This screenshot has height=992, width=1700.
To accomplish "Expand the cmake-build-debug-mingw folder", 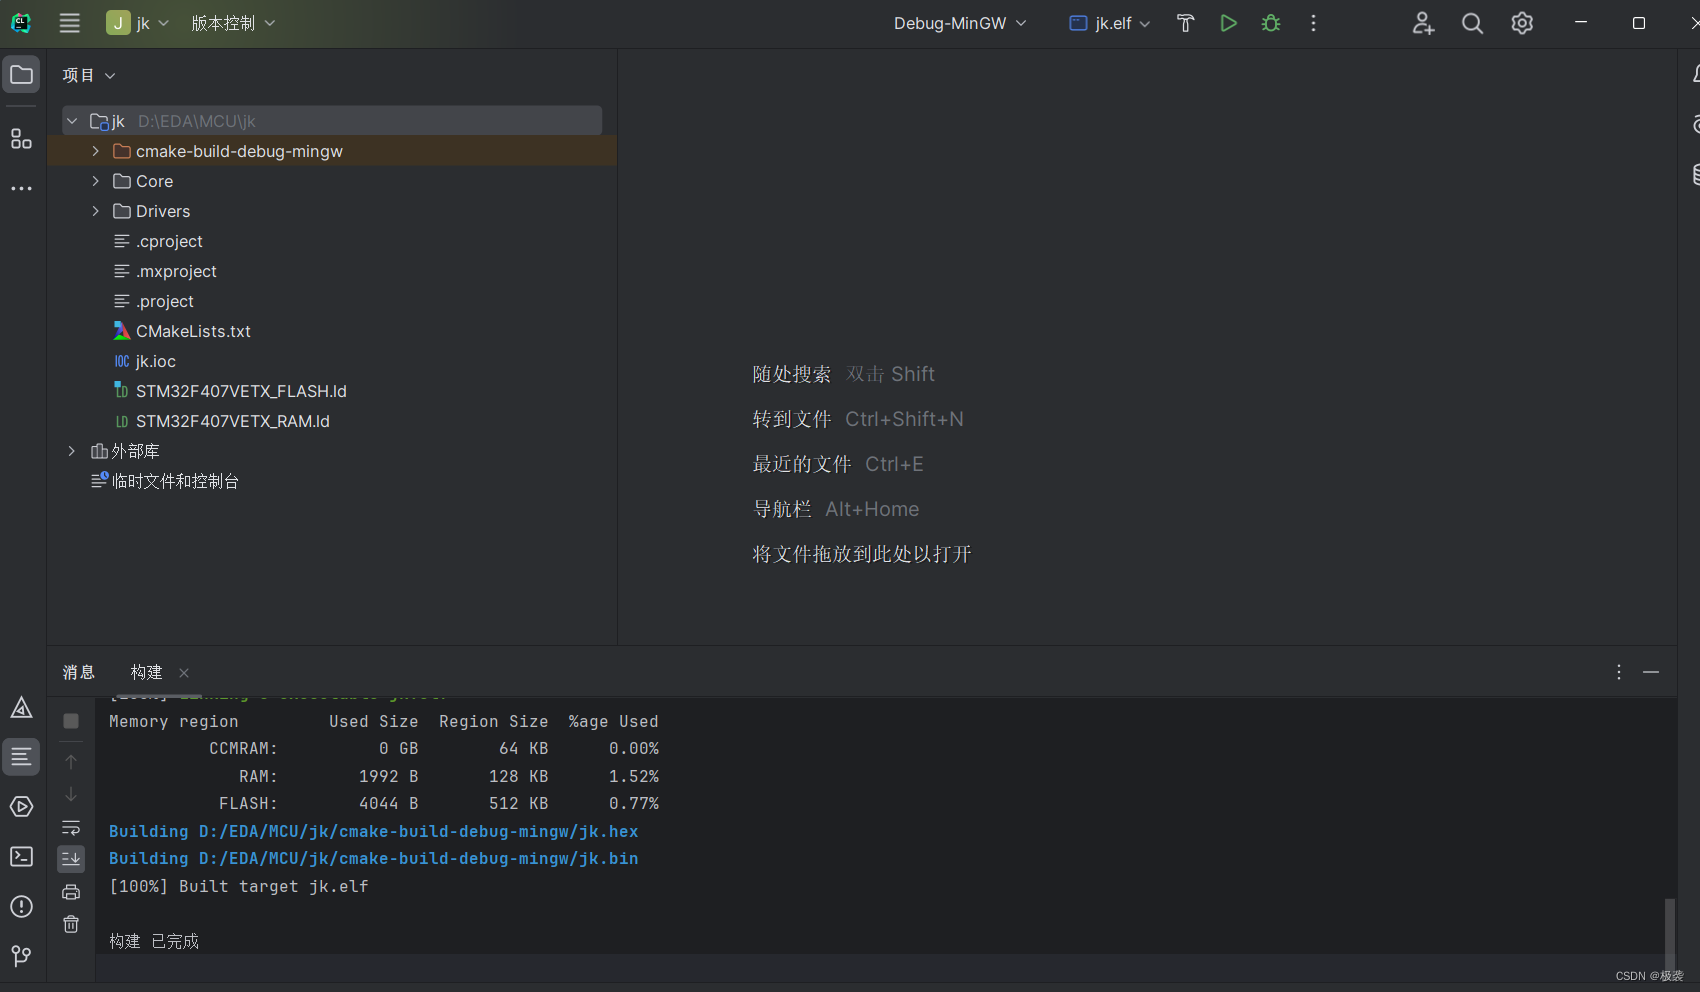I will click(96, 151).
